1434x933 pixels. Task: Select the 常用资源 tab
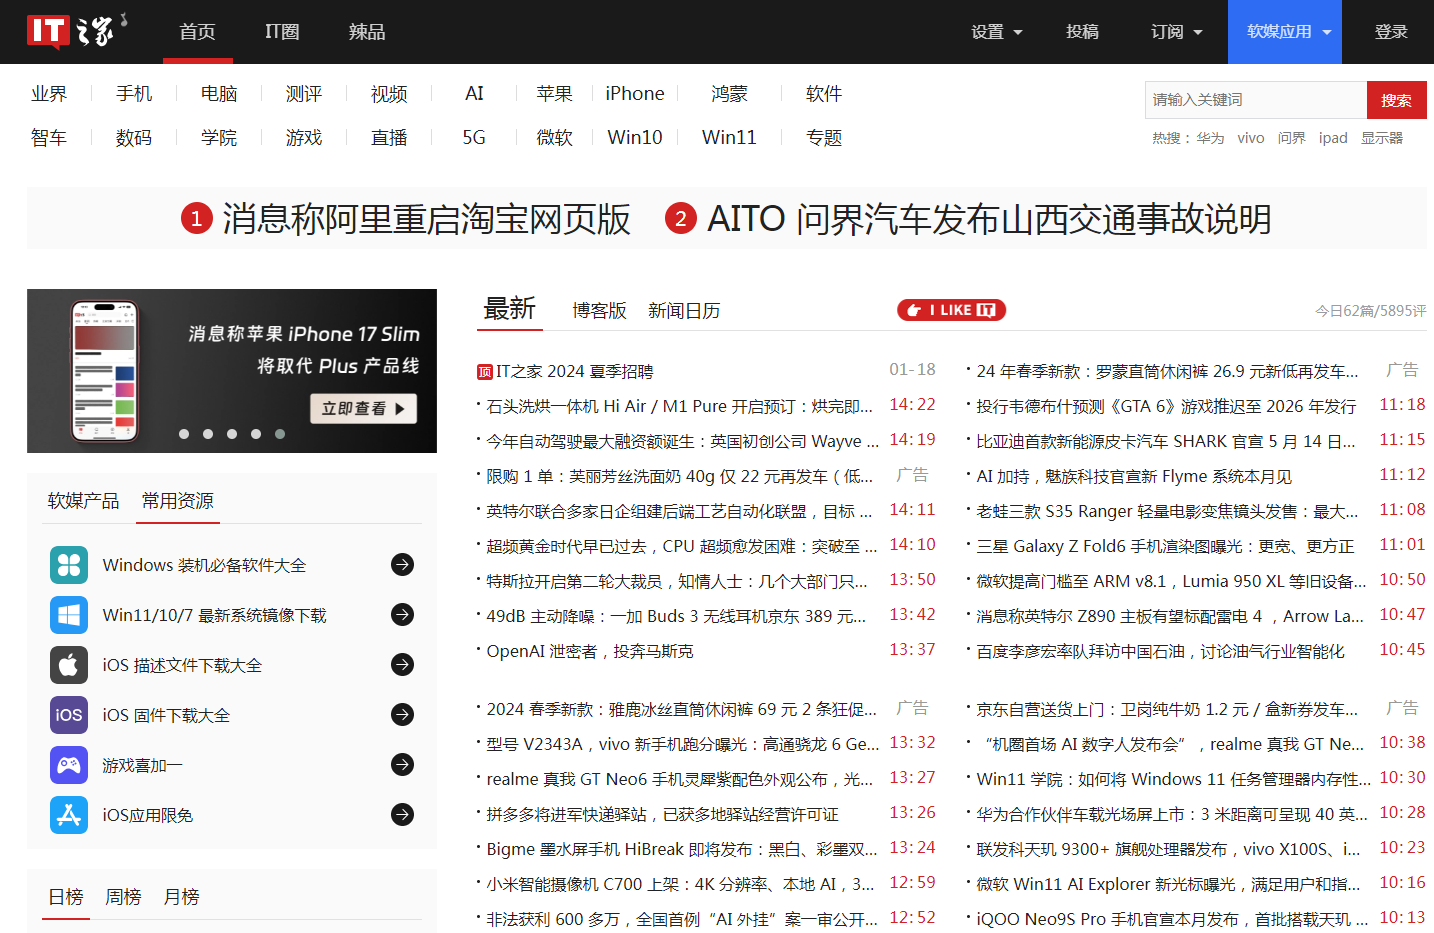pyautogui.click(x=177, y=501)
